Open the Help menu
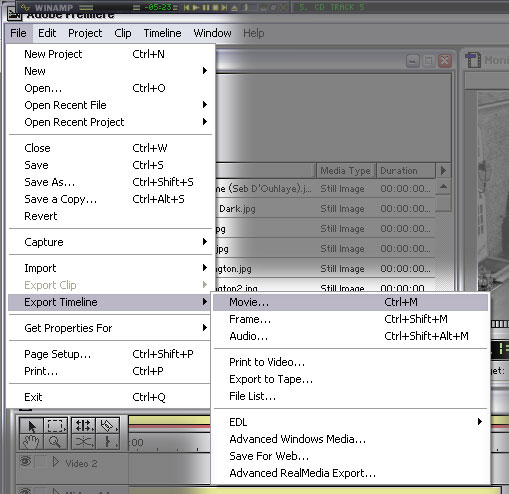This screenshot has height=494, width=509. [x=254, y=33]
